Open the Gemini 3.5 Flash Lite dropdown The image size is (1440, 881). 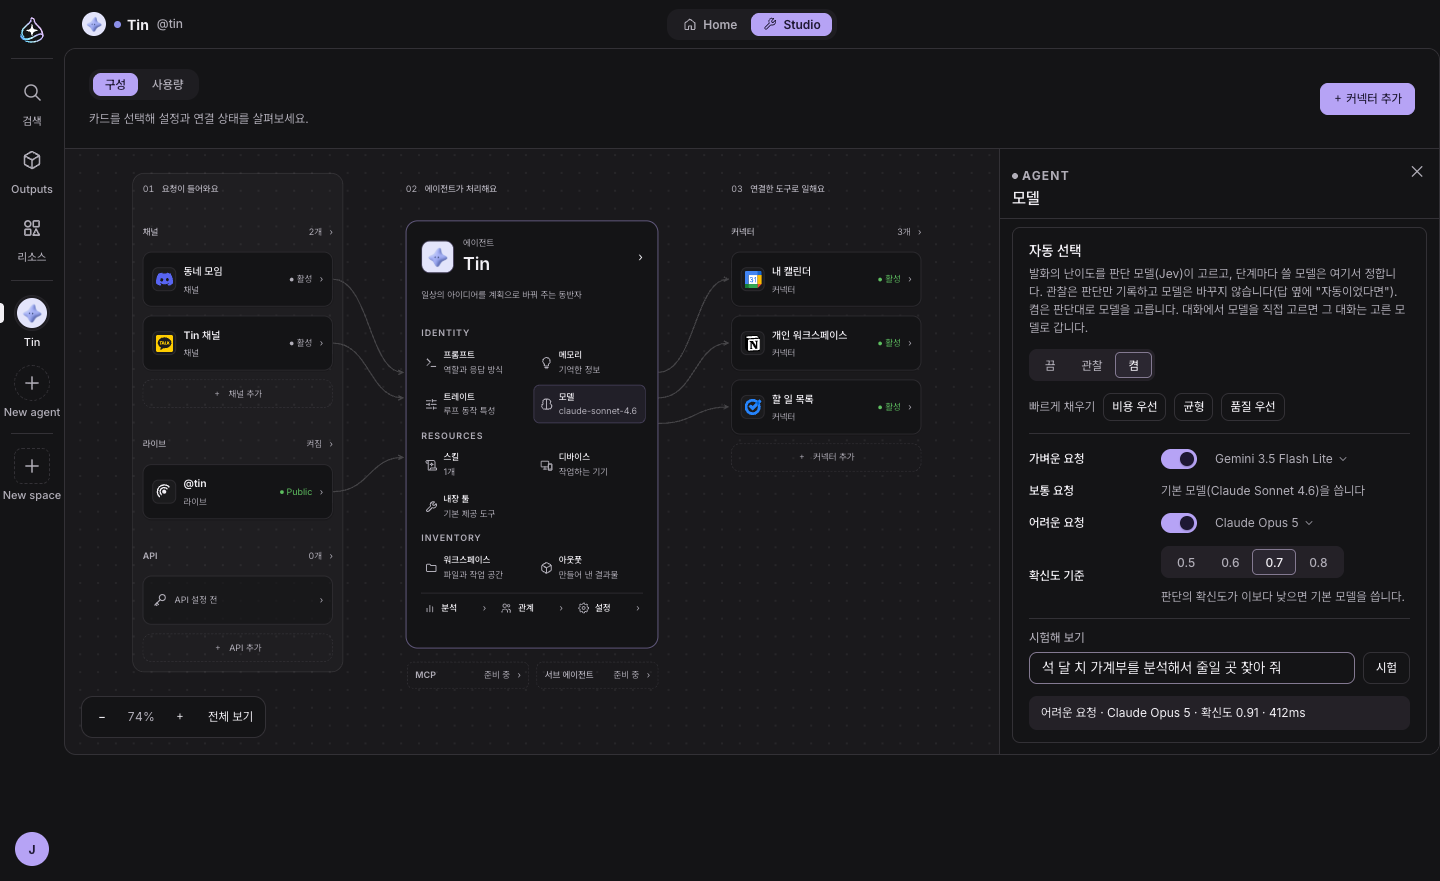click(x=1281, y=459)
